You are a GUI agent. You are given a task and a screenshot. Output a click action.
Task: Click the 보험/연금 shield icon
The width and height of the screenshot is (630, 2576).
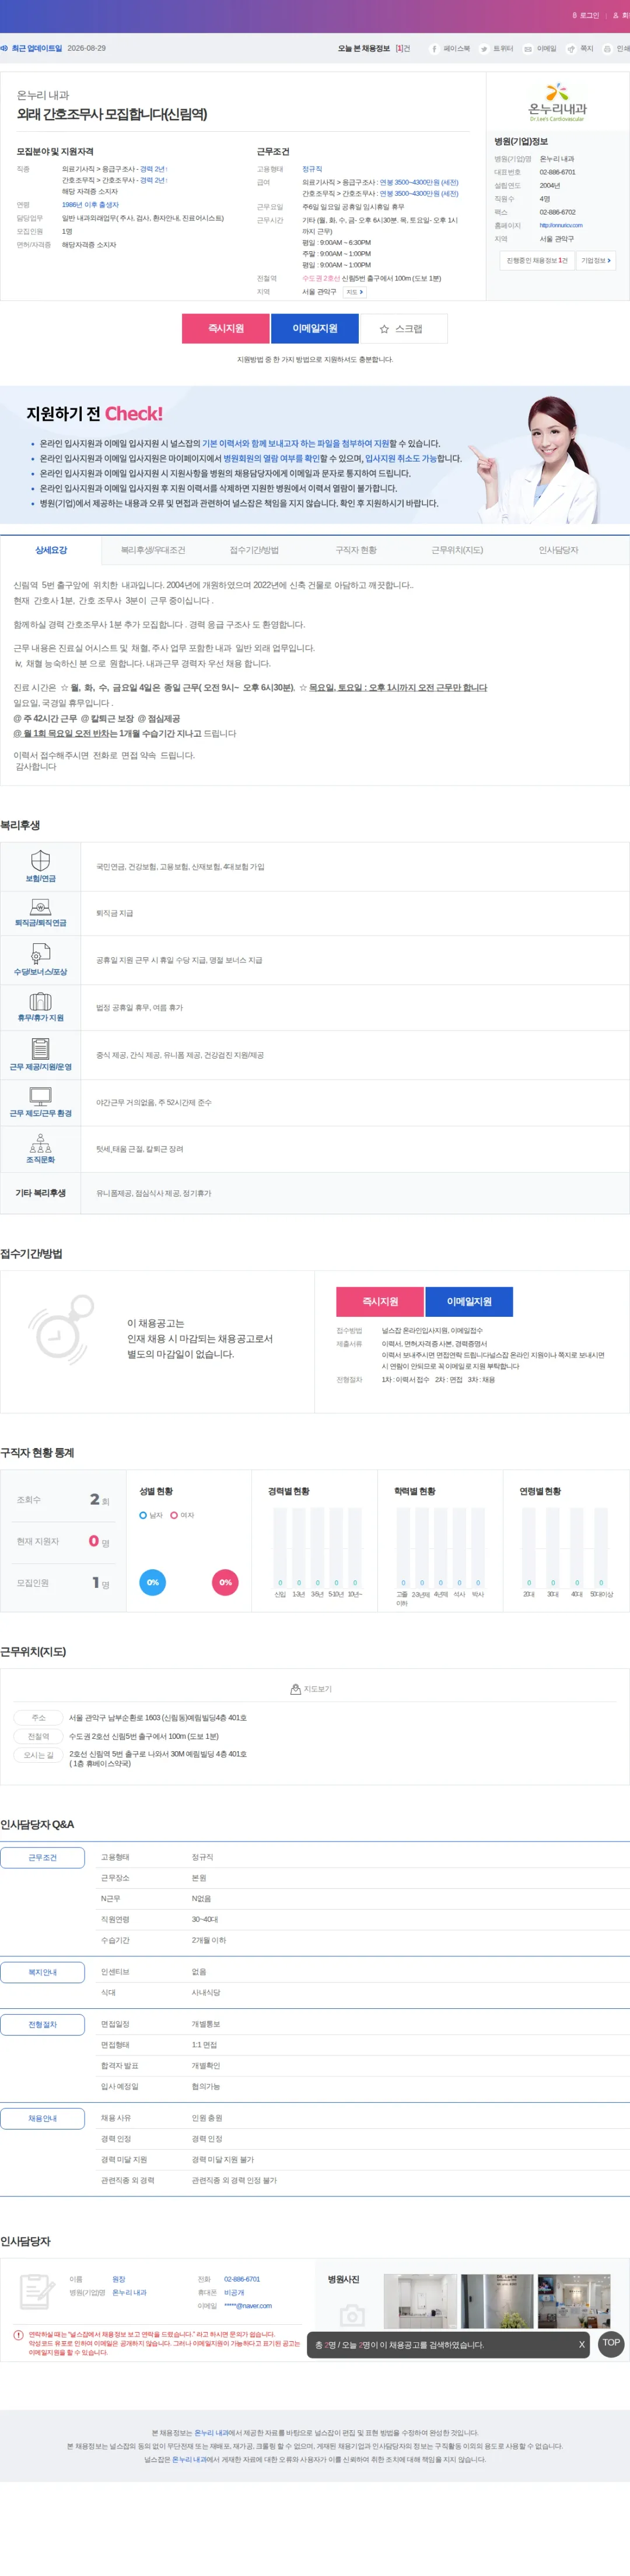tap(40, 860)
